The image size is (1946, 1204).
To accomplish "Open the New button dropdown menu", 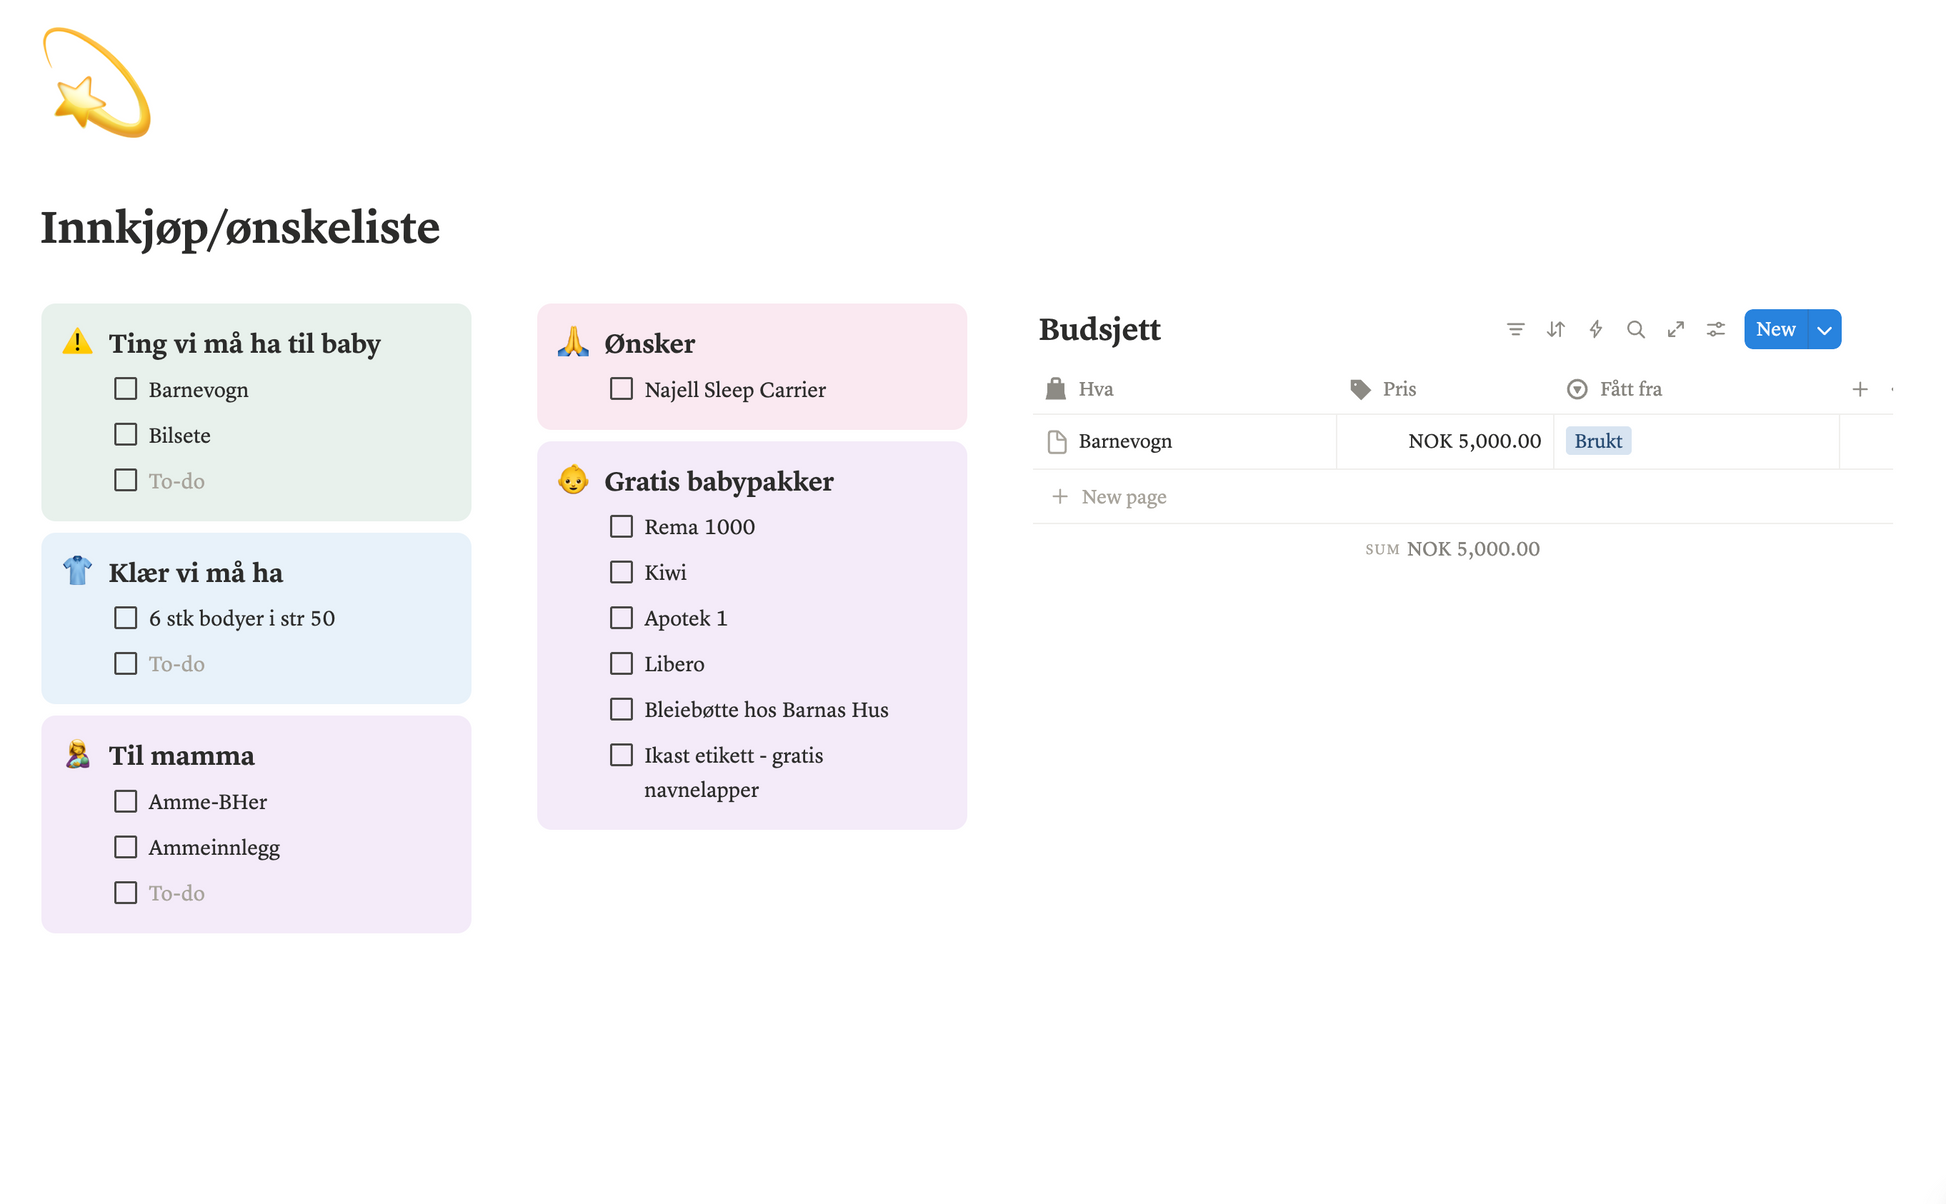I will (1824, 329).
